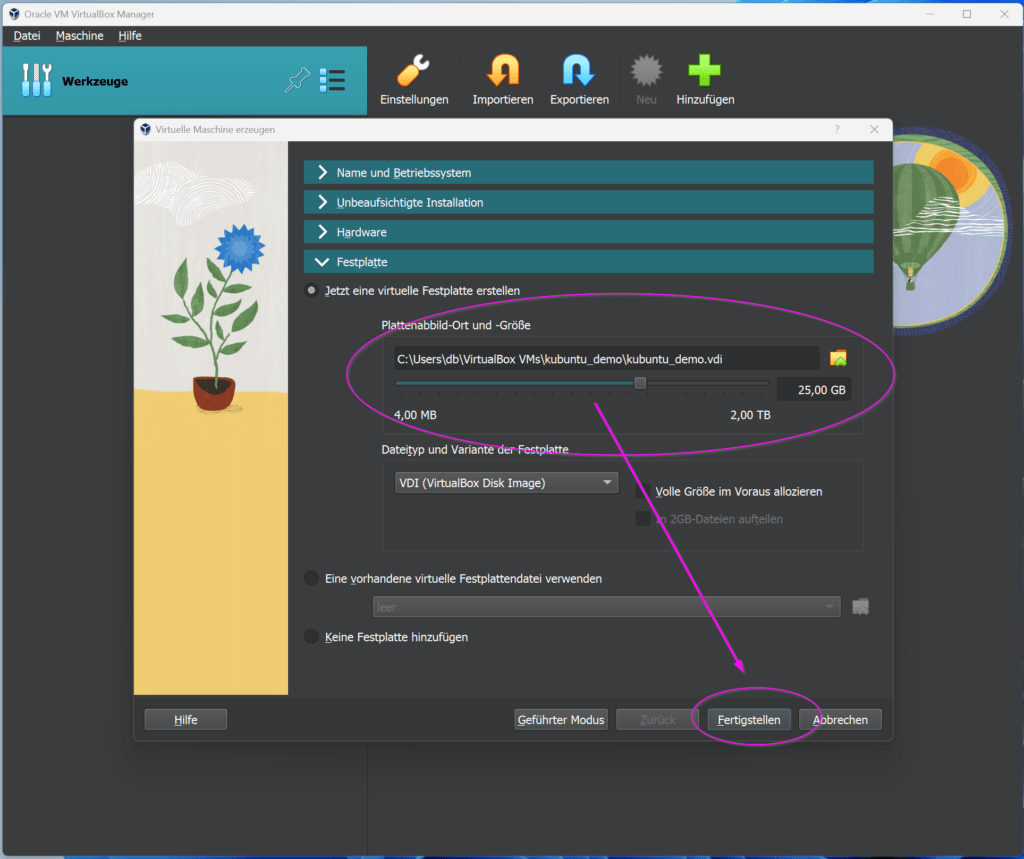Screen dimensions: 1024x859
Task: Select the Werkzeuge tools icon
Action: [37, 80]
